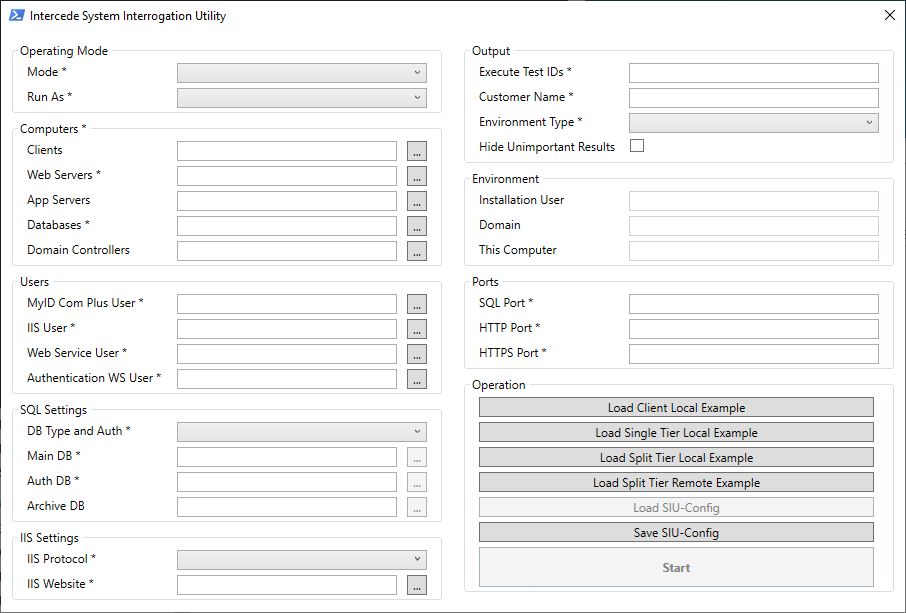The height and width of the screenshot is (613, 906).
Task: Click the HTTPS Port input field
Action: tap(753, 354)
